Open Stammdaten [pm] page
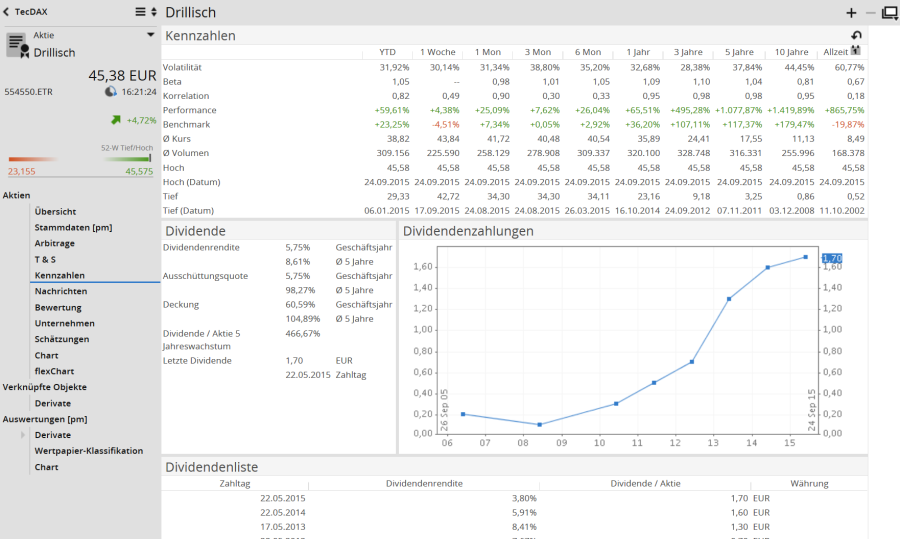900x539 pixels. point(73,227)
